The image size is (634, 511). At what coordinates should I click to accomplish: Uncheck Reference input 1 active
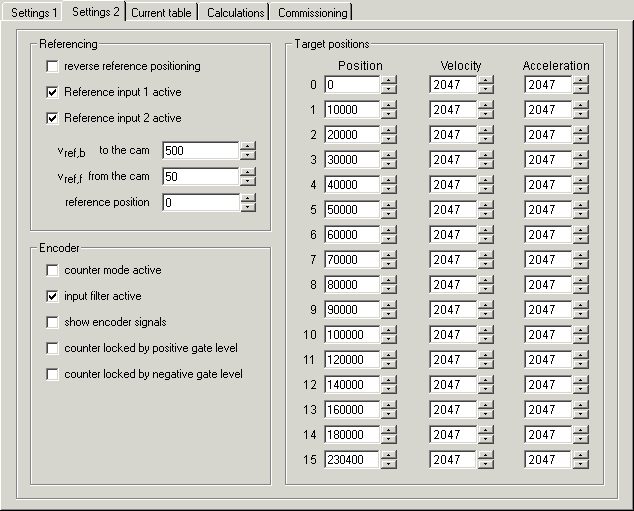(52, 92)
